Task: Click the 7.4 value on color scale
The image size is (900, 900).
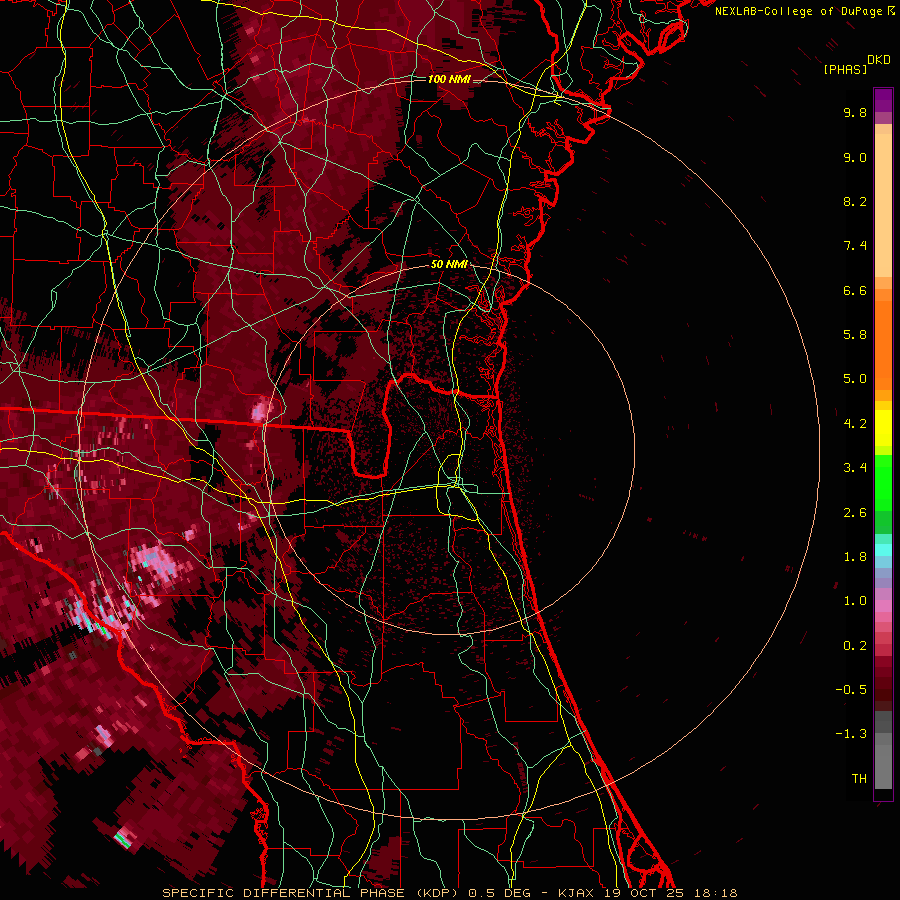Action: pos(855,246)
